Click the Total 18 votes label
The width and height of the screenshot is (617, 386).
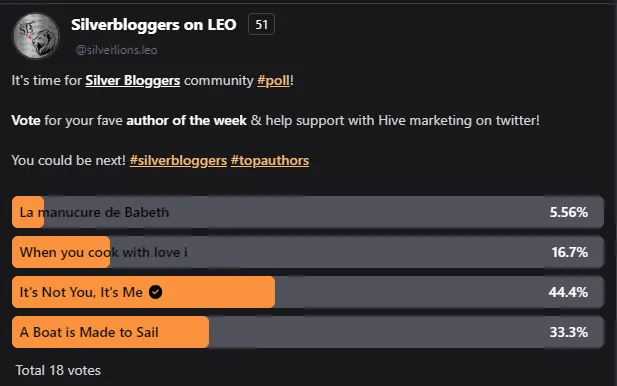click(x=58, y=370)
